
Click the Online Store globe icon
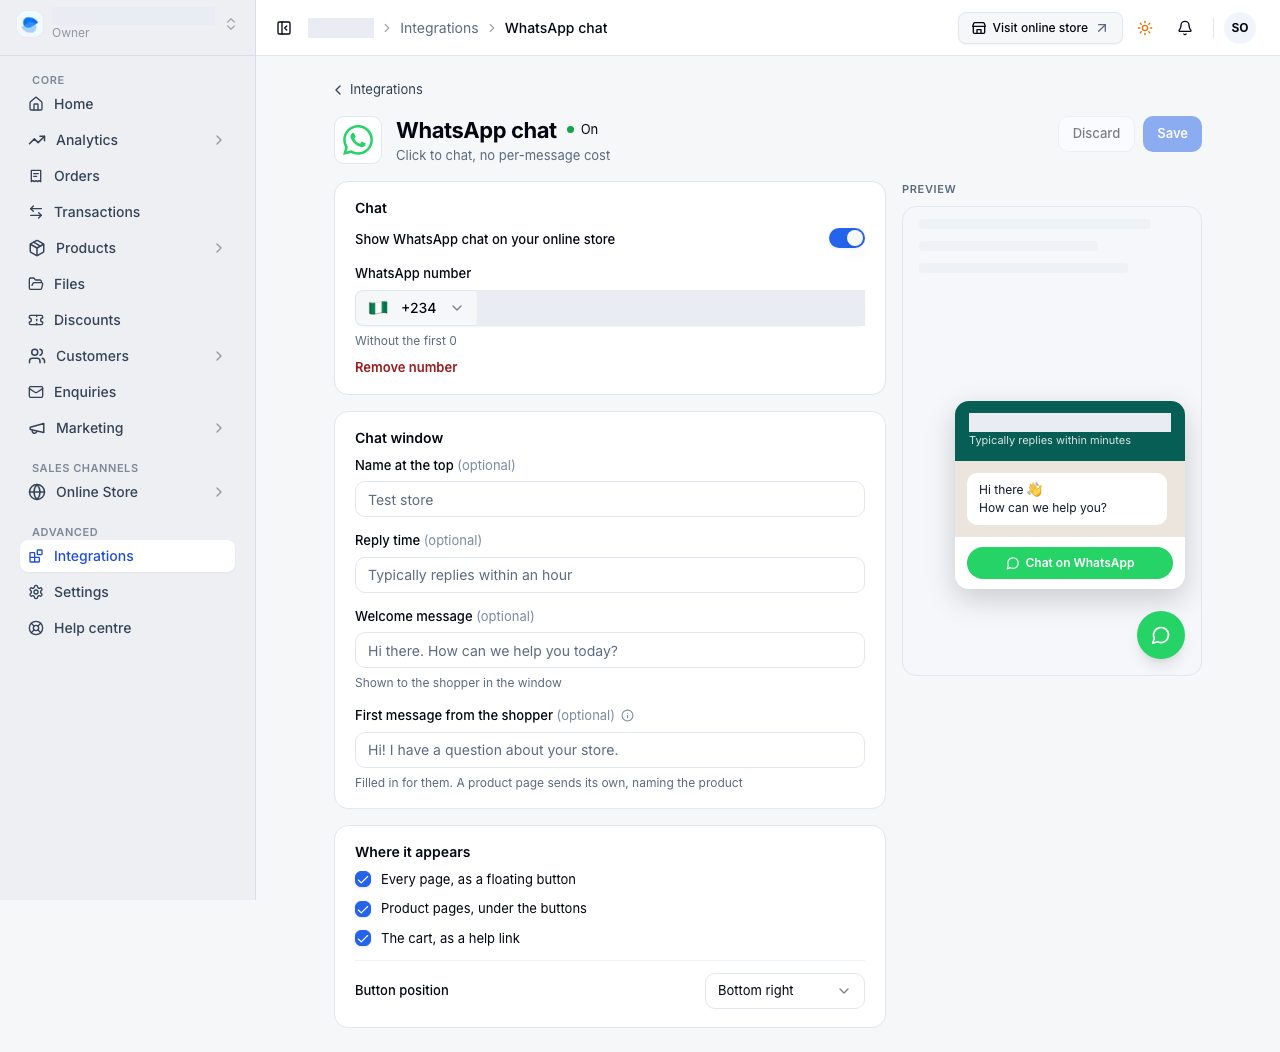coord(37,492)
